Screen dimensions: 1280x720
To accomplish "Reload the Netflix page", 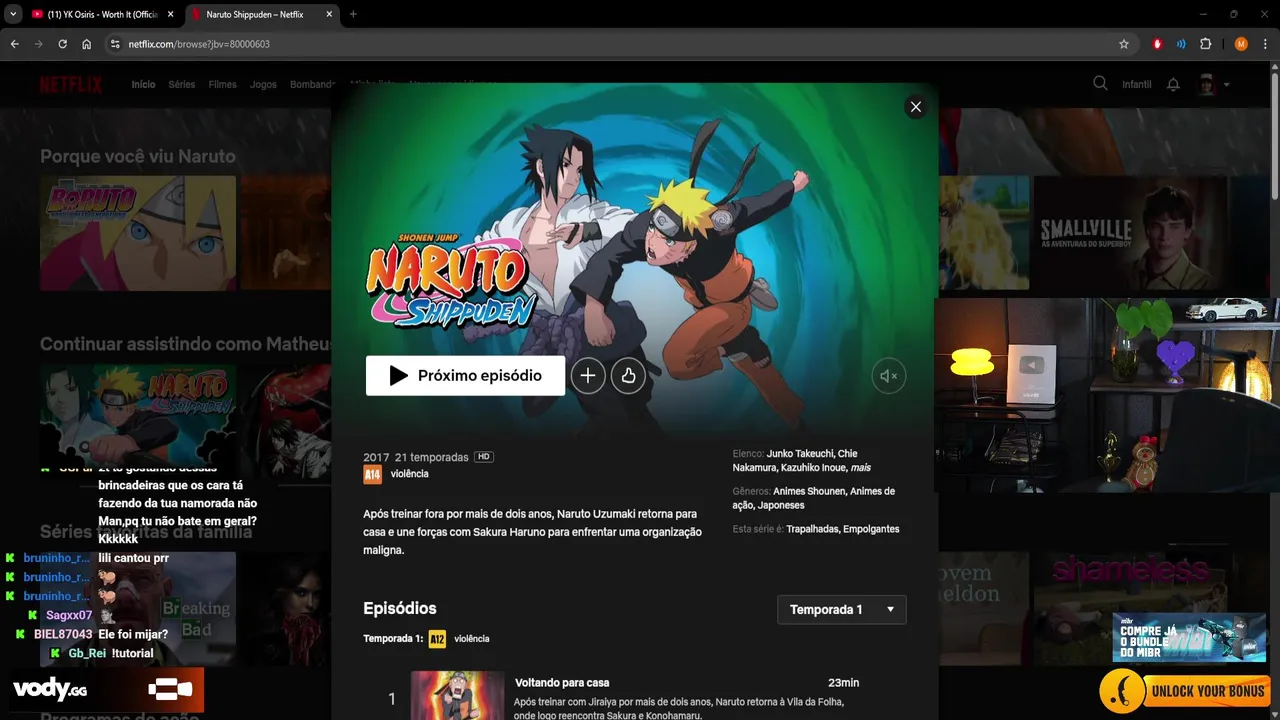I will point(63,44).
